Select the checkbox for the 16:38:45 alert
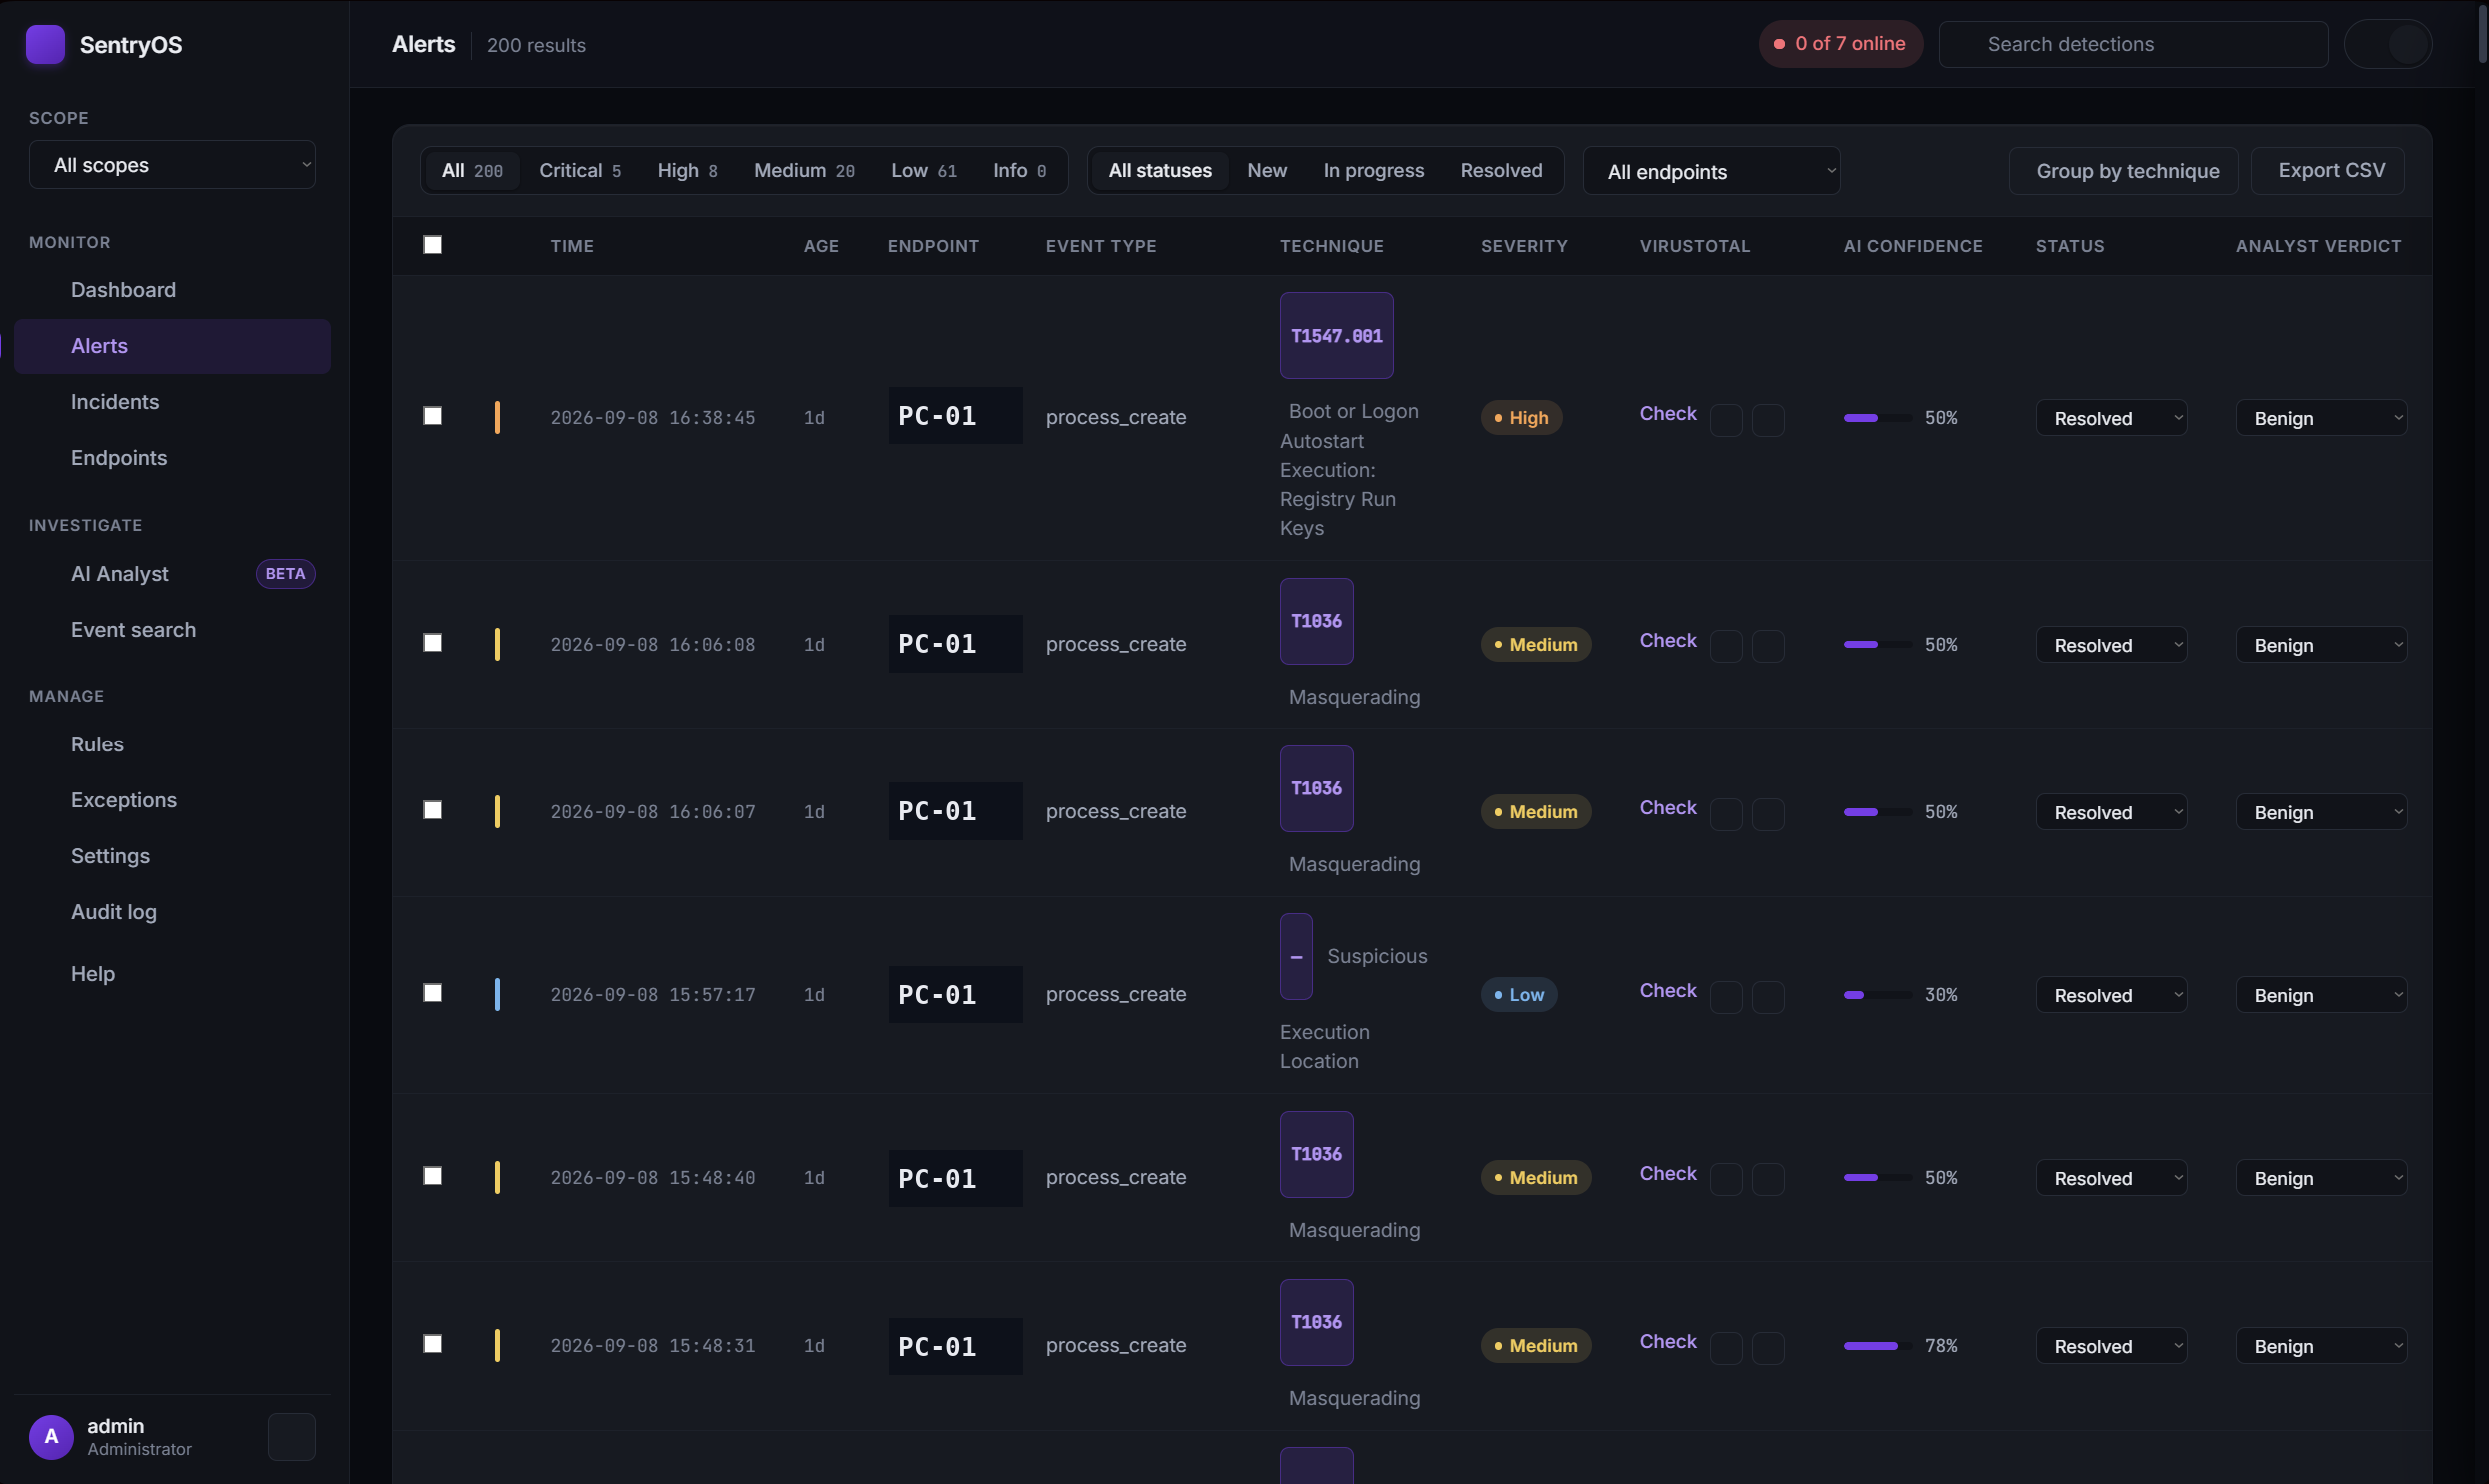 (432, 416)
